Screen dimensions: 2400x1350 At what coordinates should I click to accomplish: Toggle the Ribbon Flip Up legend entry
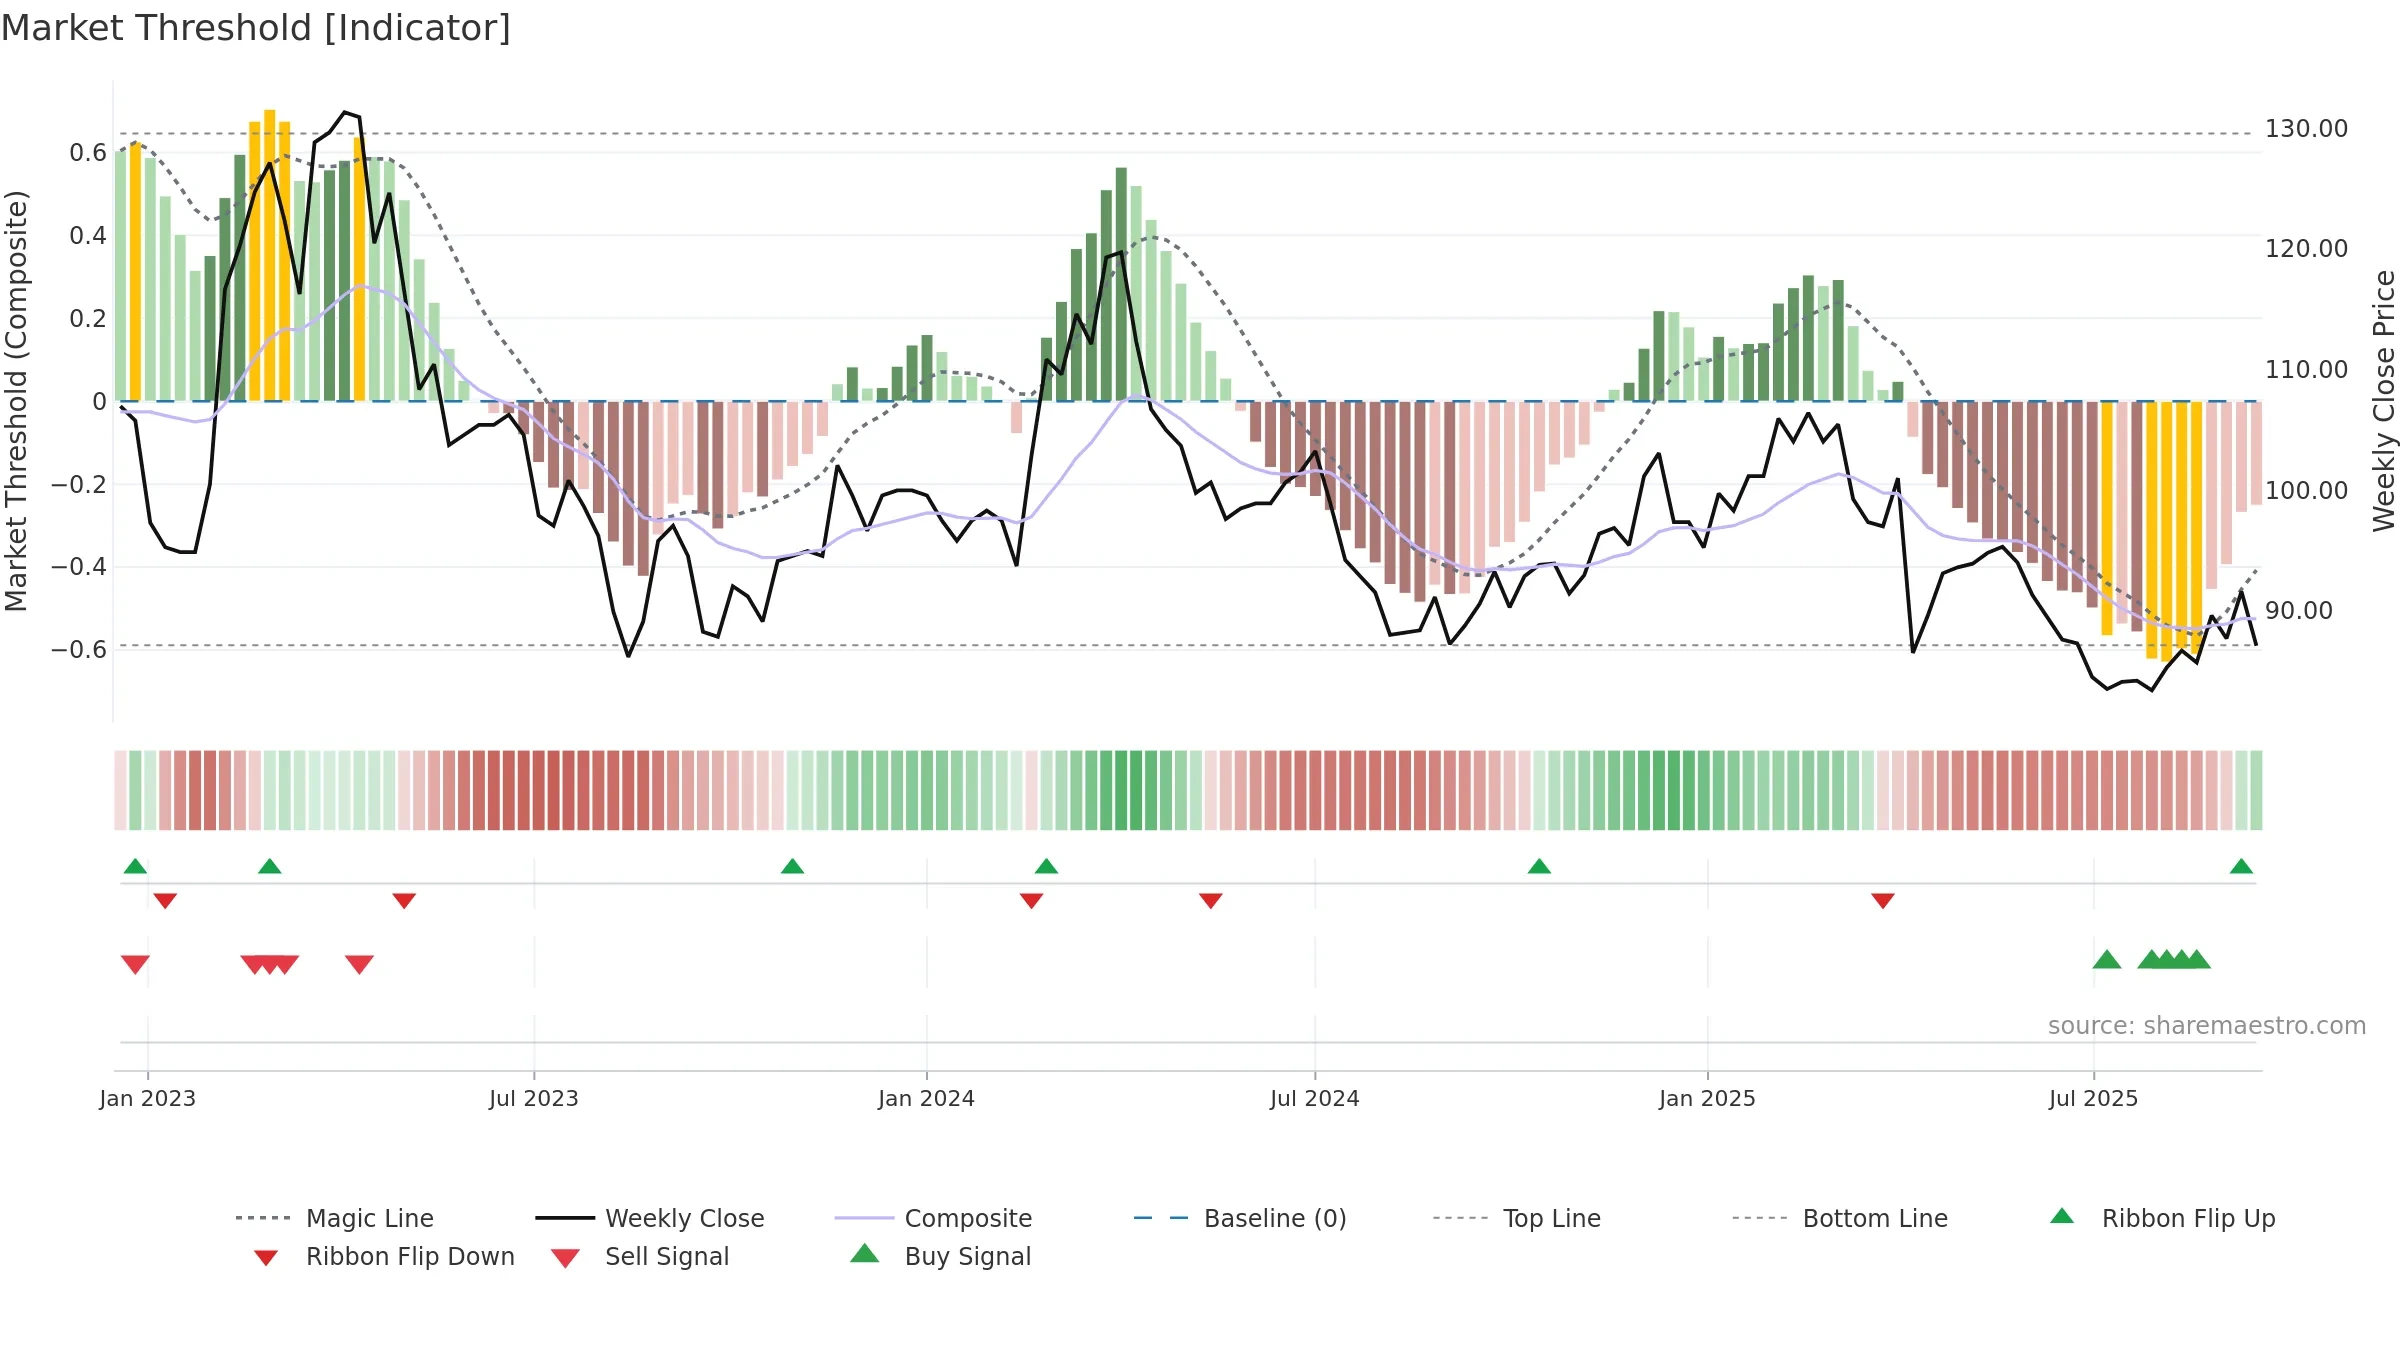click(x=2162, y=1218)
